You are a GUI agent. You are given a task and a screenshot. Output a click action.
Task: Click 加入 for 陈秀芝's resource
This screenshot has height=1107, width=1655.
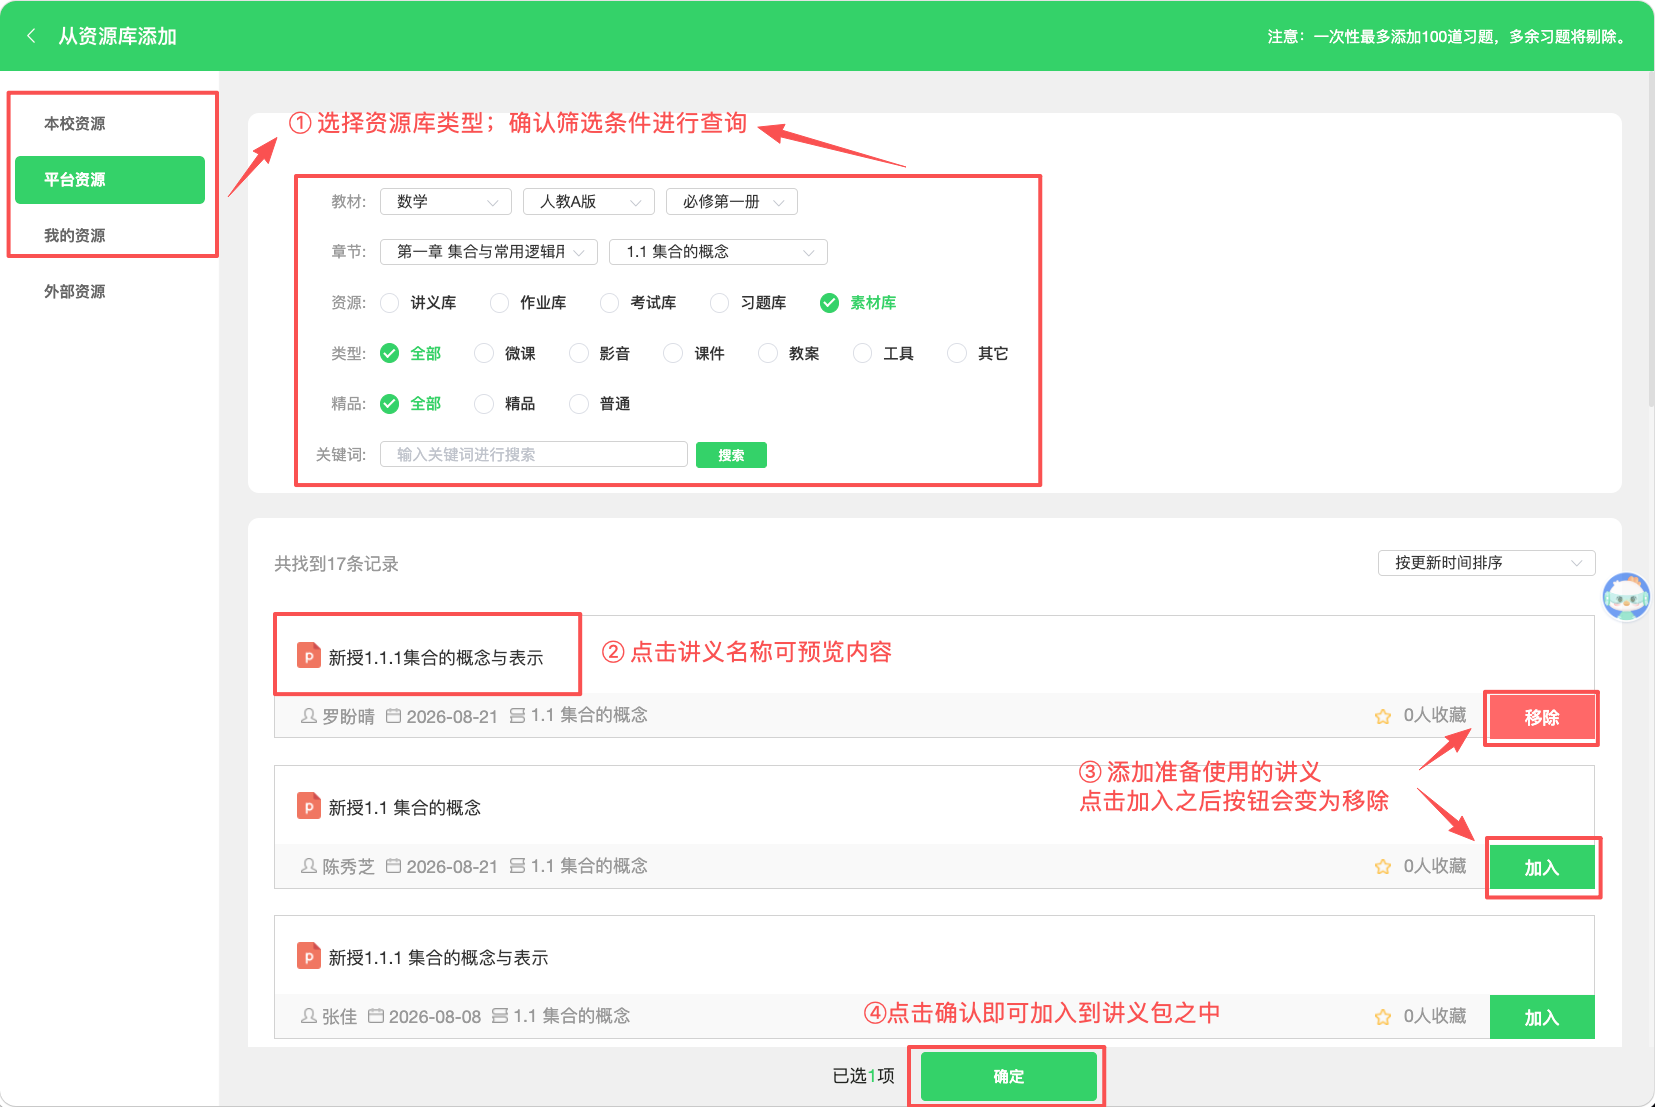point(1542,867)
